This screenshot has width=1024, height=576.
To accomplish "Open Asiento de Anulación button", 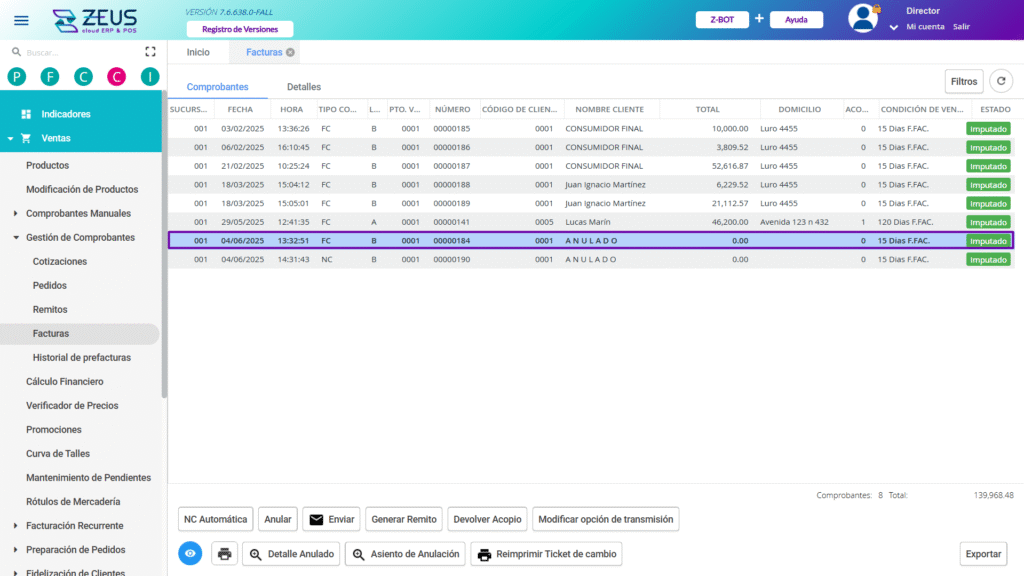I will point(405,554).
